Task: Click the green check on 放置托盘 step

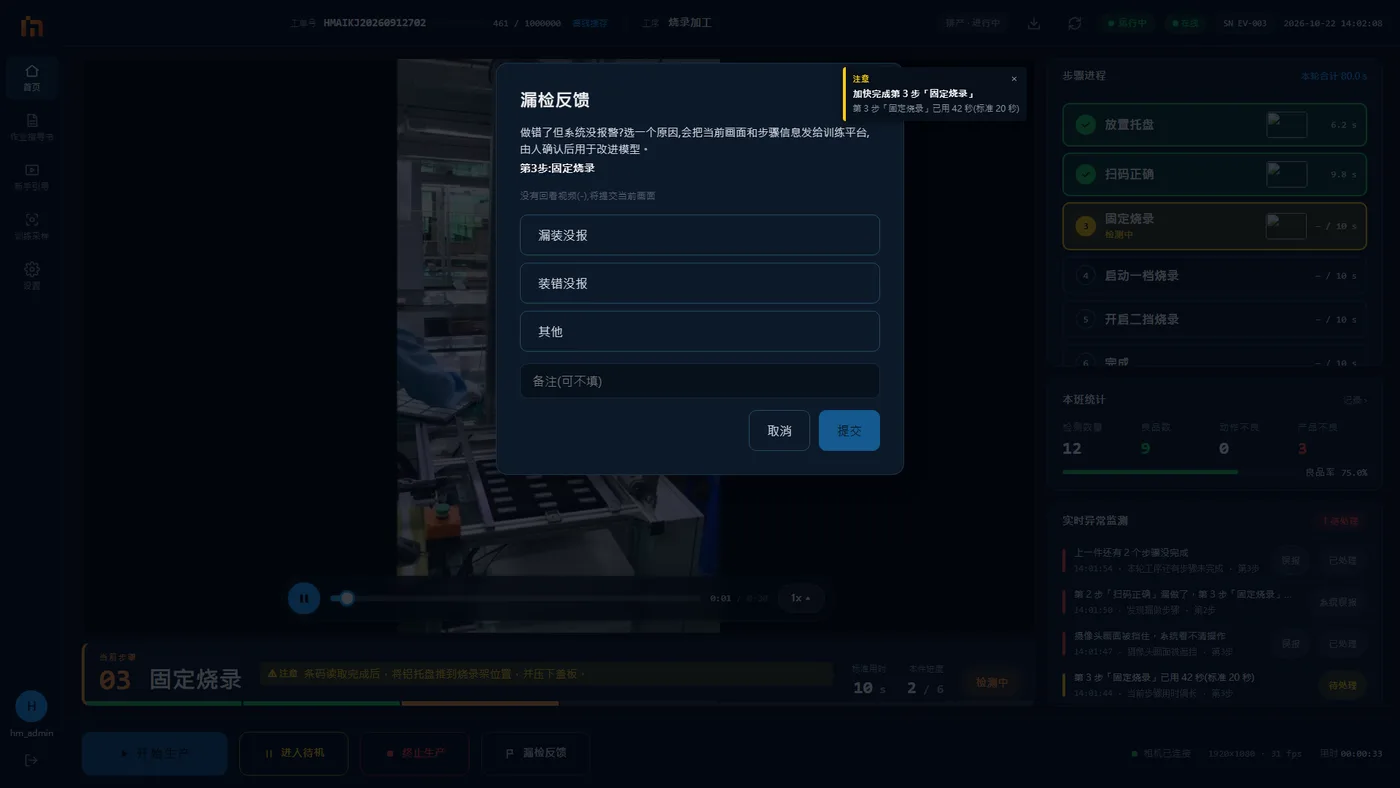Action: point(1085,125)
